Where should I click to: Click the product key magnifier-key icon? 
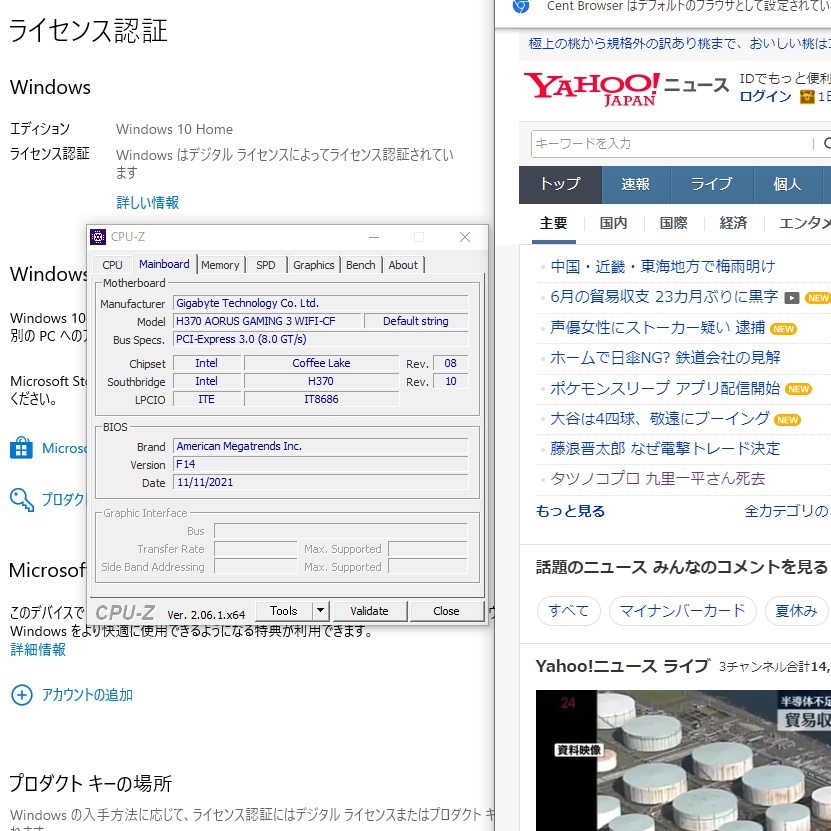click(x=22, y=500)
